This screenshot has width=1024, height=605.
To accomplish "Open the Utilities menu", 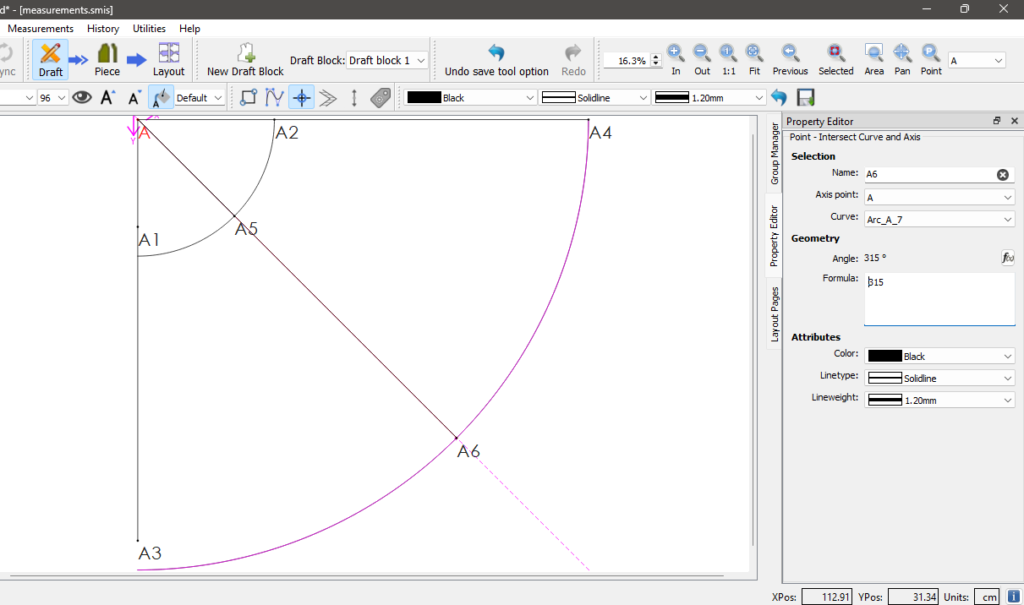I will [x=149, y=29].
